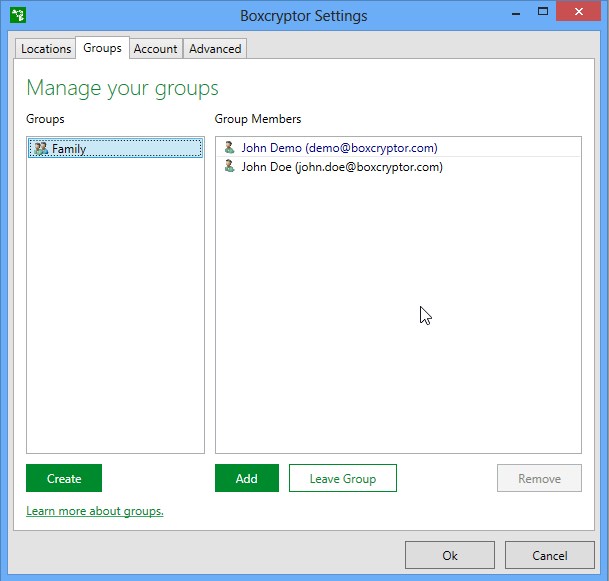This screenshot has width=609, height=581.
Task: Switch to the Locations tab
Action: click(46, 49)
